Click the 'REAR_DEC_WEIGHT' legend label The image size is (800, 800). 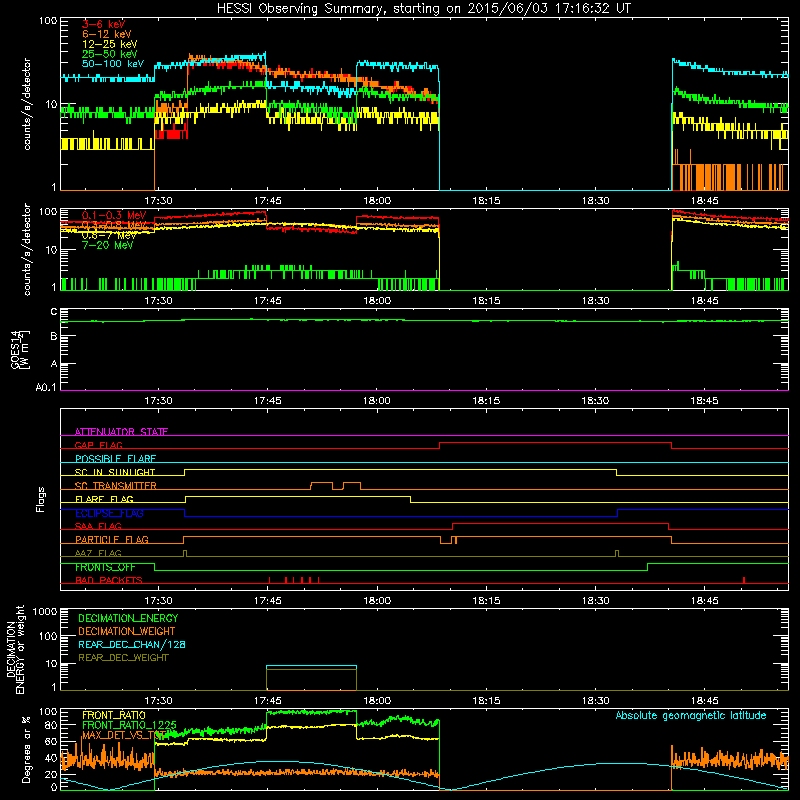pyautogui.click(x=123, y=658)
